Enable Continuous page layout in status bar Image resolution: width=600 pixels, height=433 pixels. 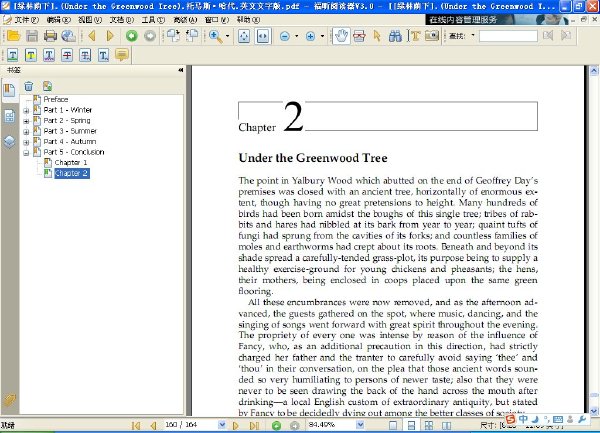pyautogui.click(x=411, y=425)
